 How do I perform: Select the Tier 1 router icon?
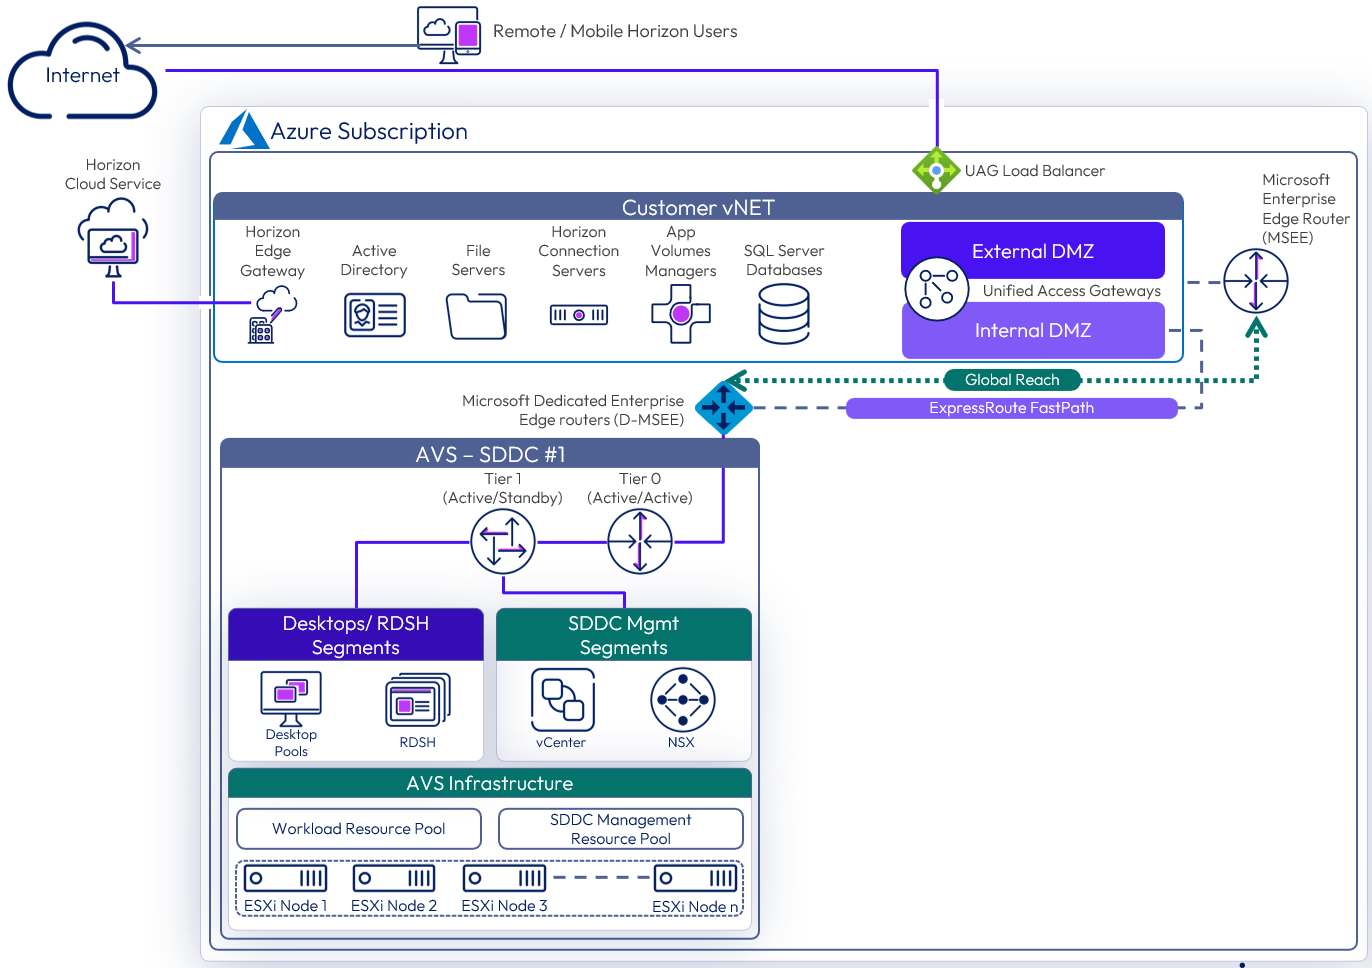tap(503, 542)
